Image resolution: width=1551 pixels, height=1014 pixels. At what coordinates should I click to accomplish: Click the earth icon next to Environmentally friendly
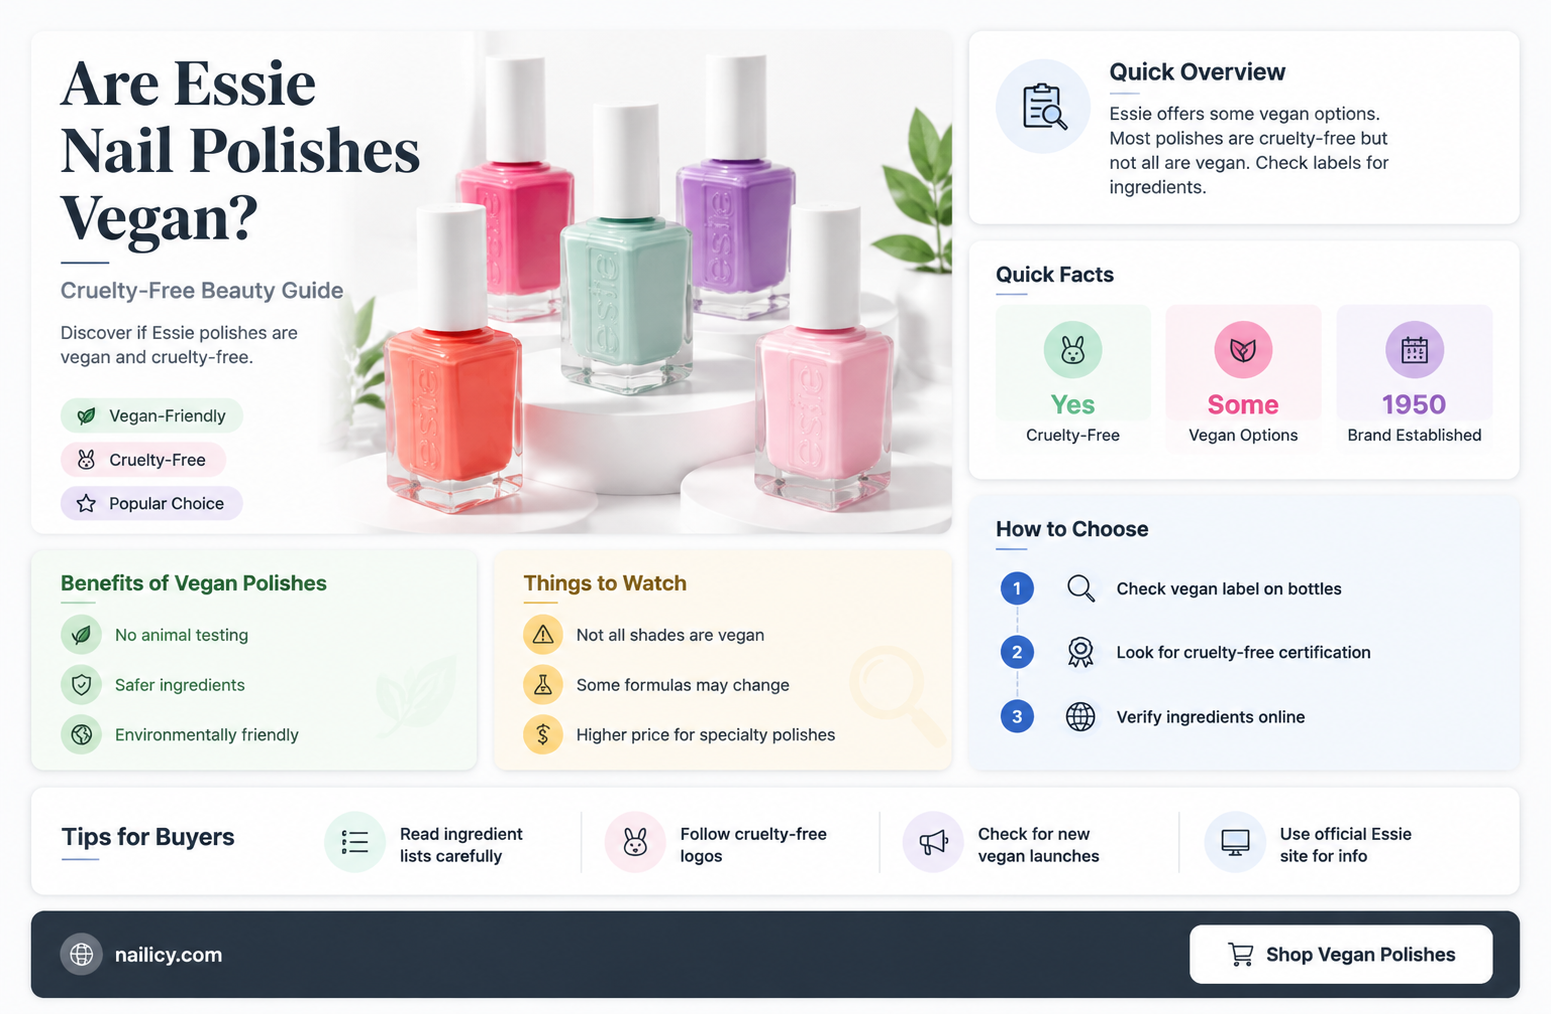(81, 735)
